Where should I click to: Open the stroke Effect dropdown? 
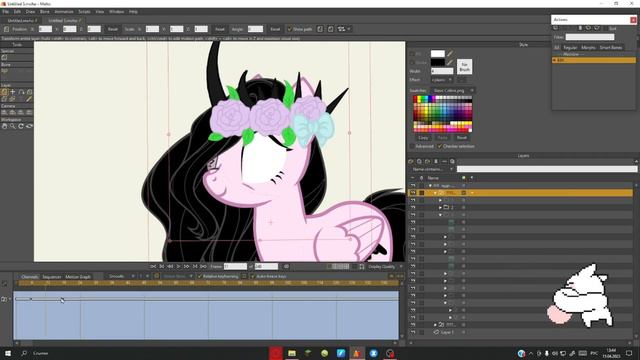coord(442,80)
